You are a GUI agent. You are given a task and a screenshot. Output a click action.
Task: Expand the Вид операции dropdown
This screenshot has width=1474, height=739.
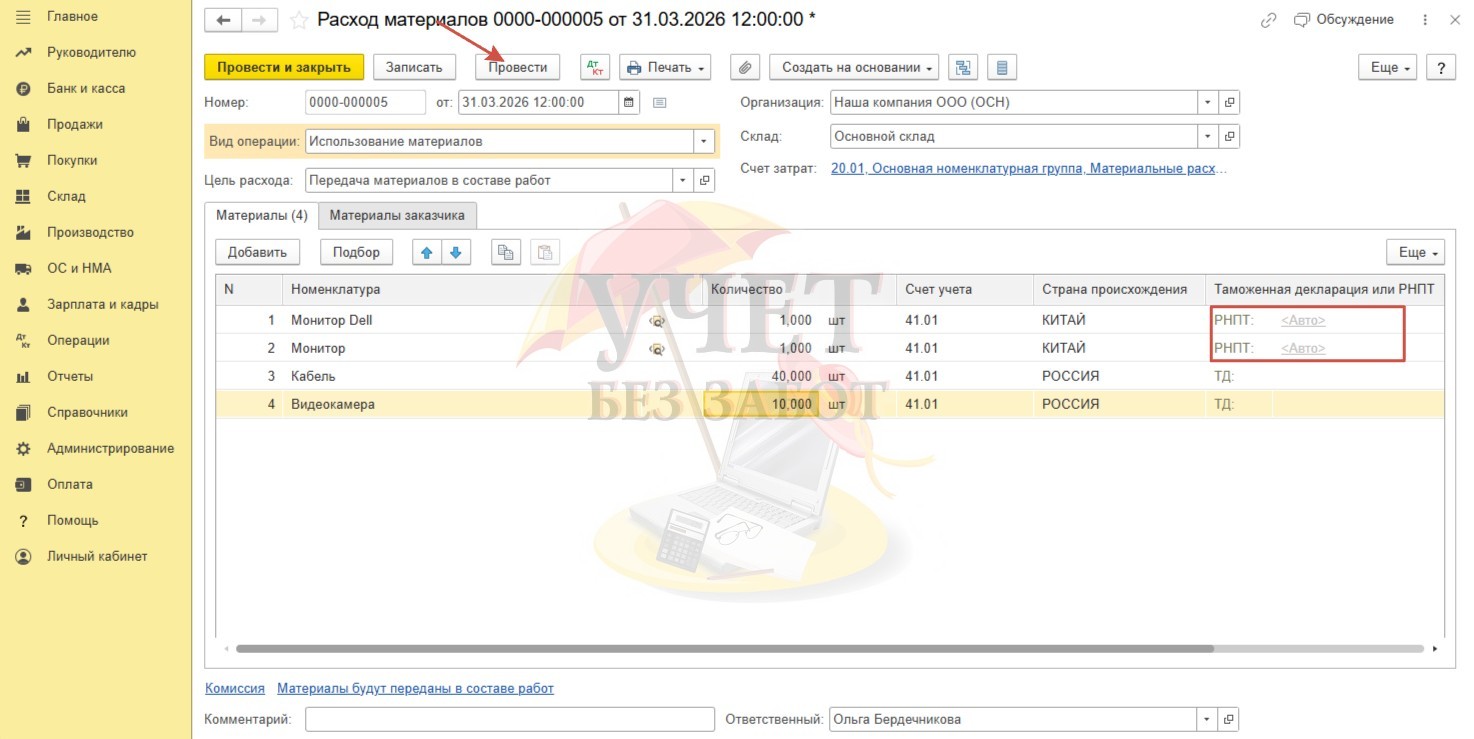click(705, 141)
